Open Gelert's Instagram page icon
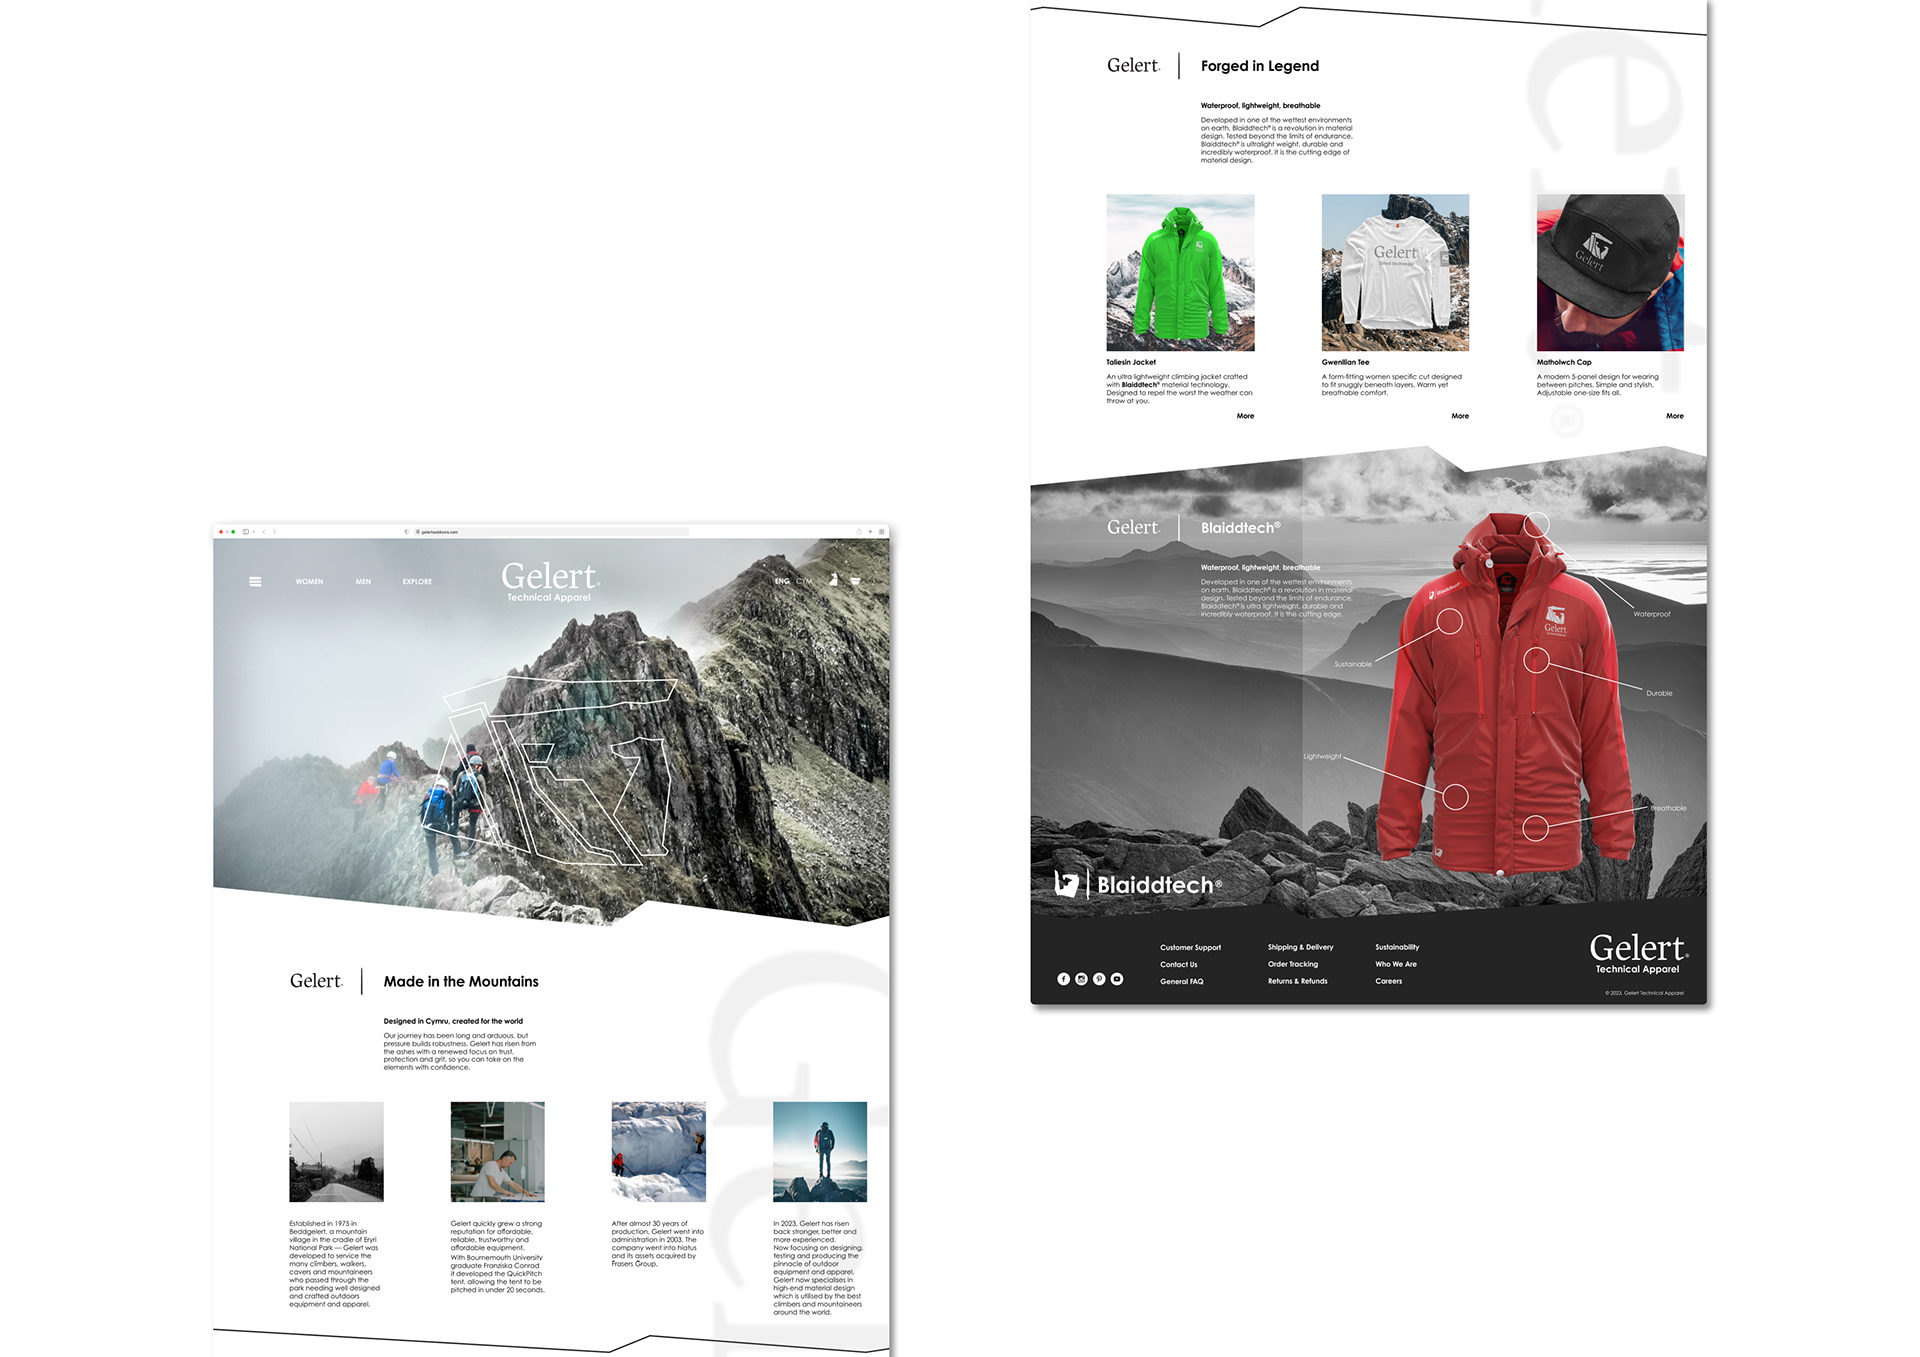 [1081, 979]
